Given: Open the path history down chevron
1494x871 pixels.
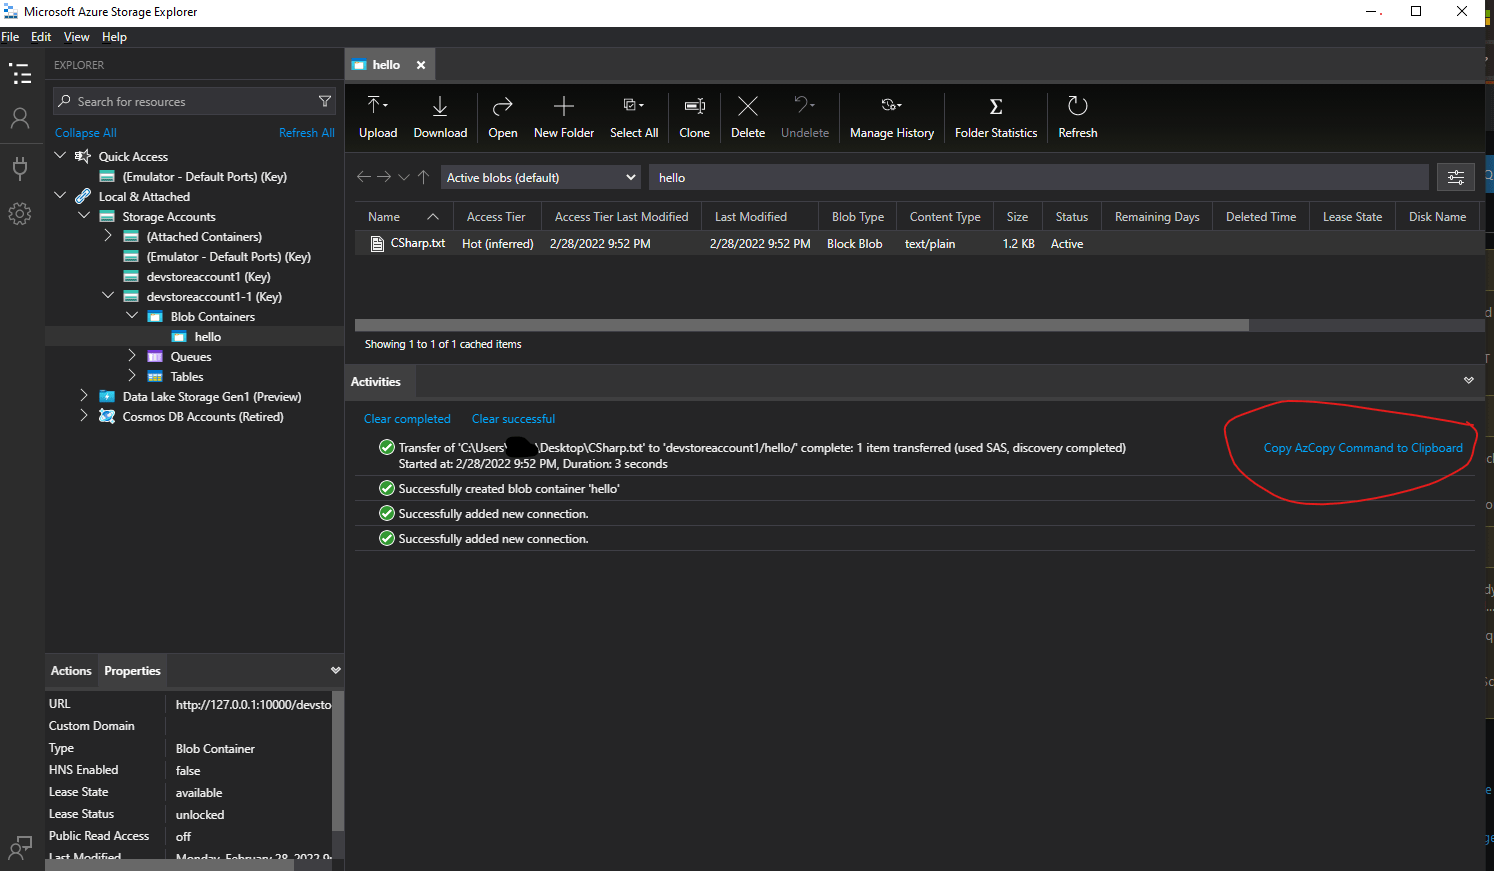Looking at the screenshot, I should pyautogui.click(x=404, y=177).
